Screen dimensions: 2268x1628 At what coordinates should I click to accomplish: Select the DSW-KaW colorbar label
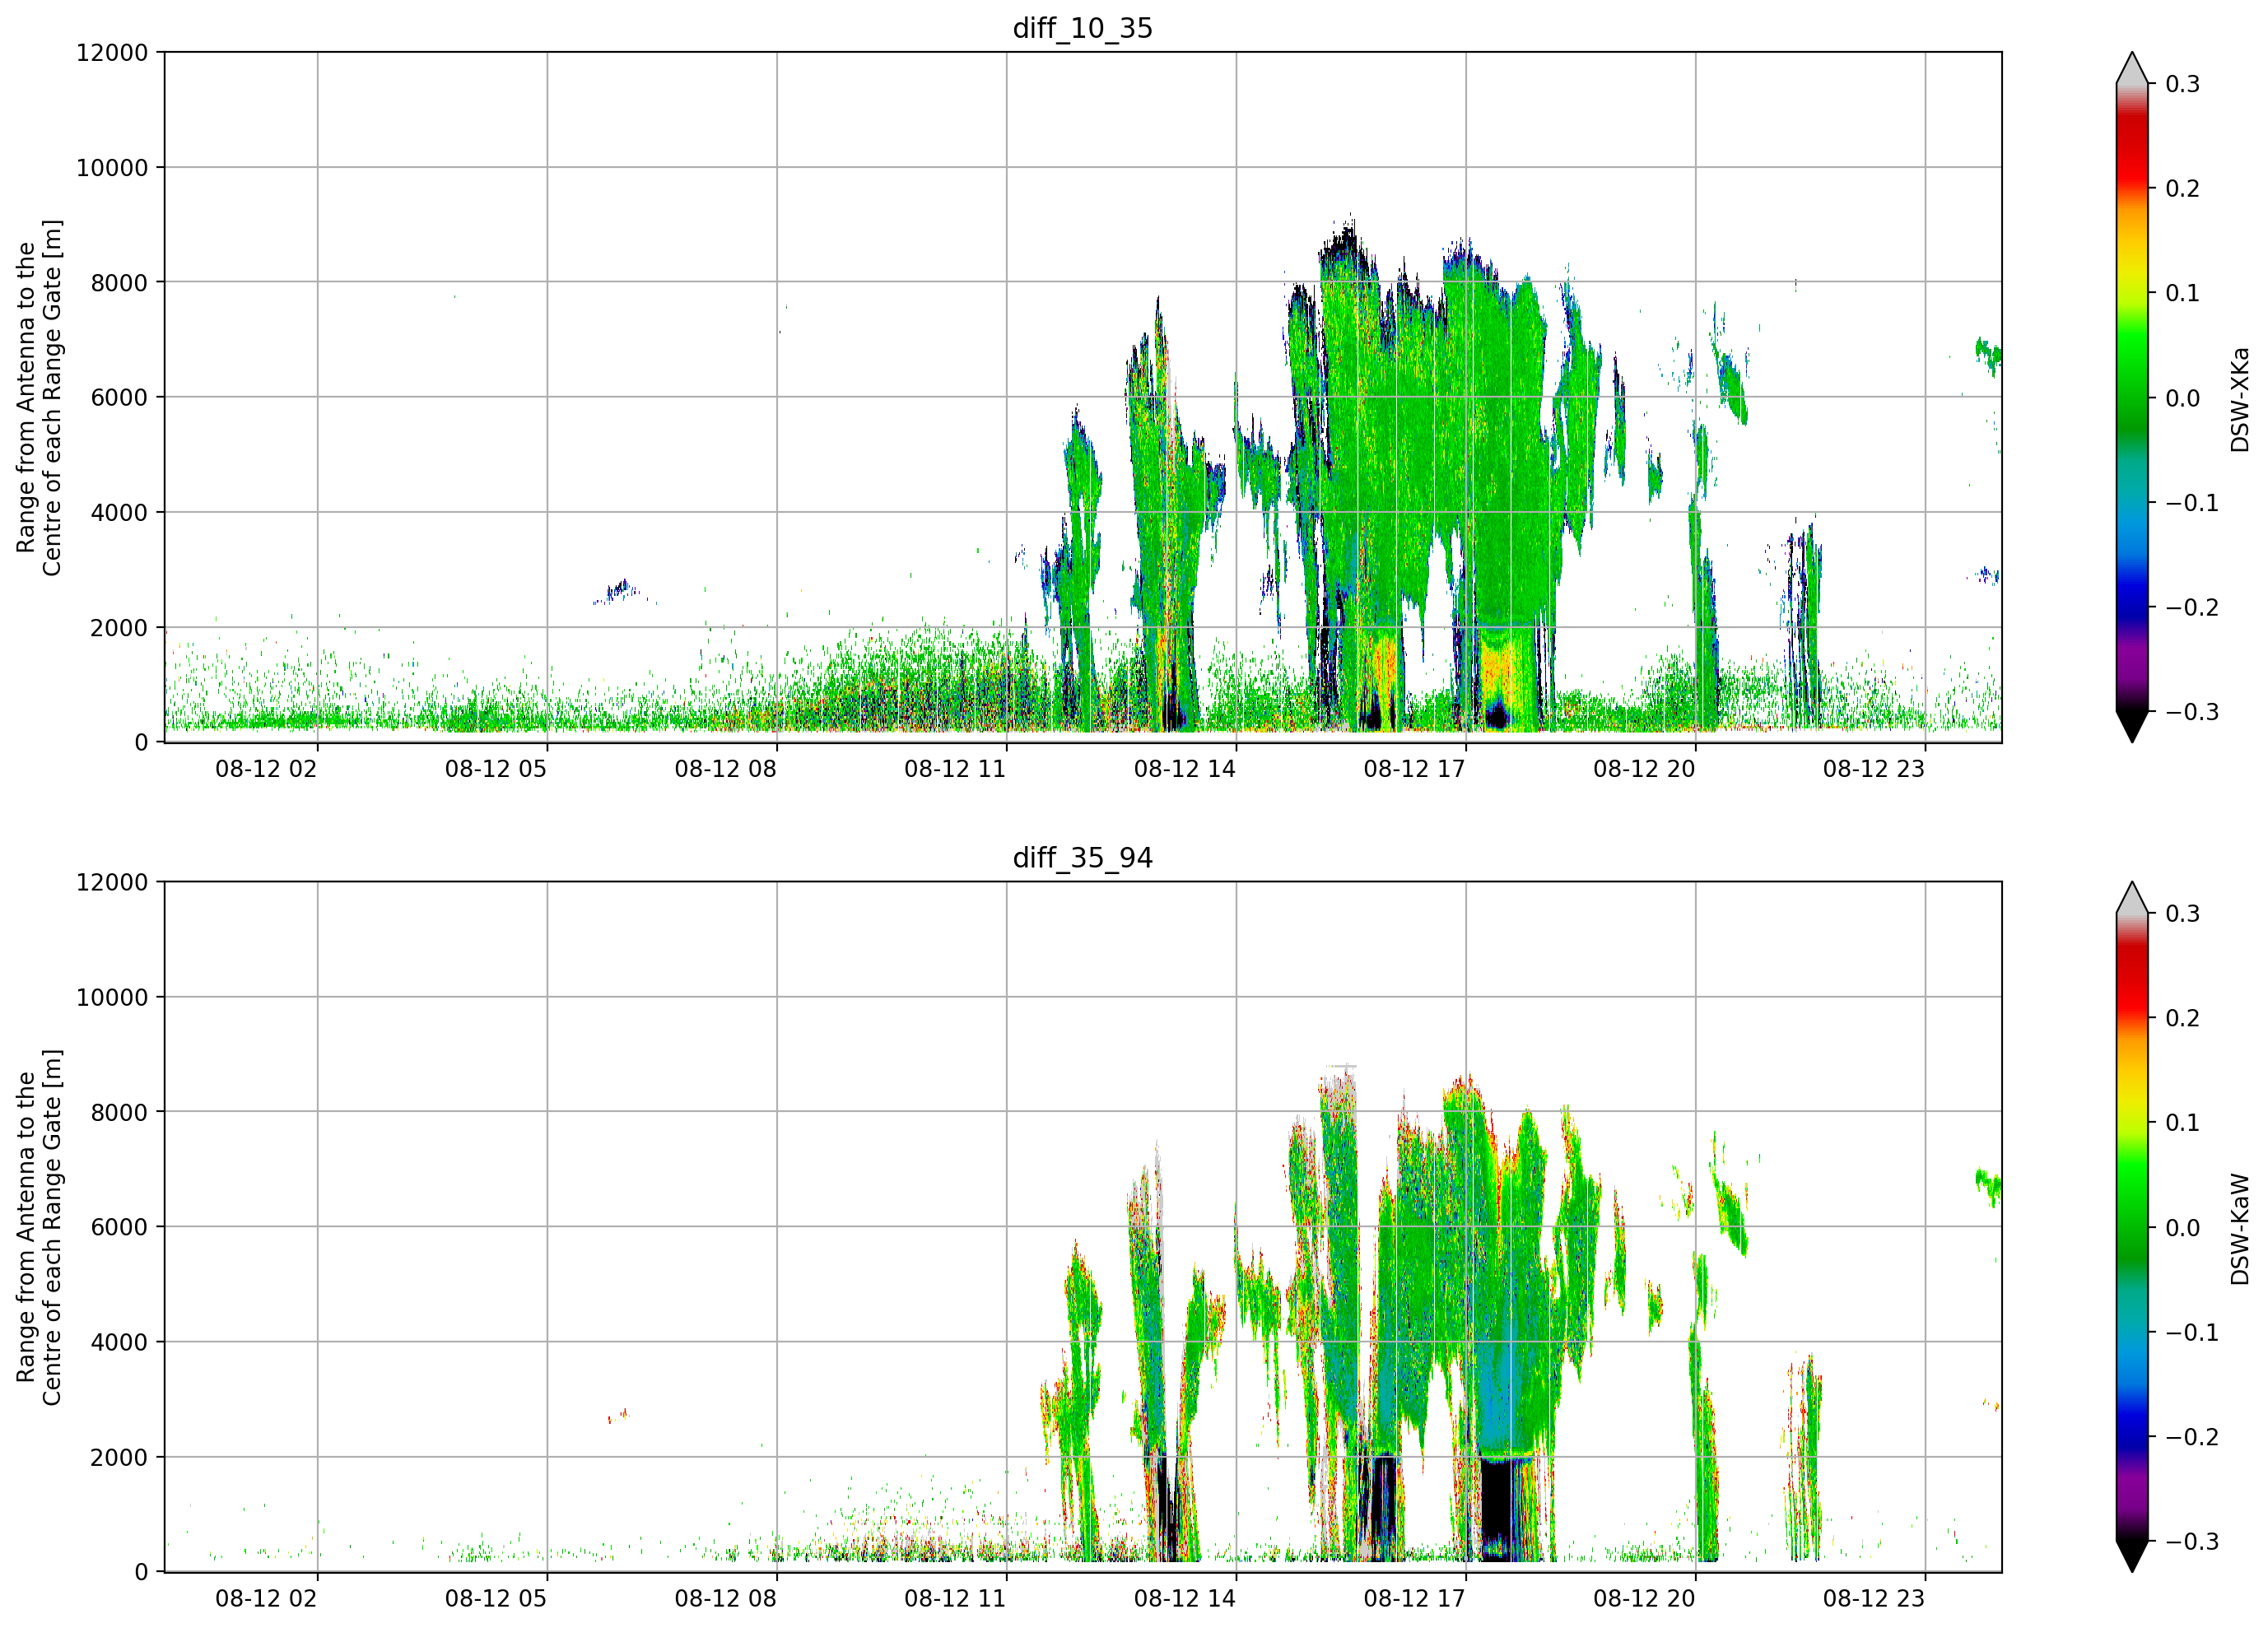tap(2240, 1229)
